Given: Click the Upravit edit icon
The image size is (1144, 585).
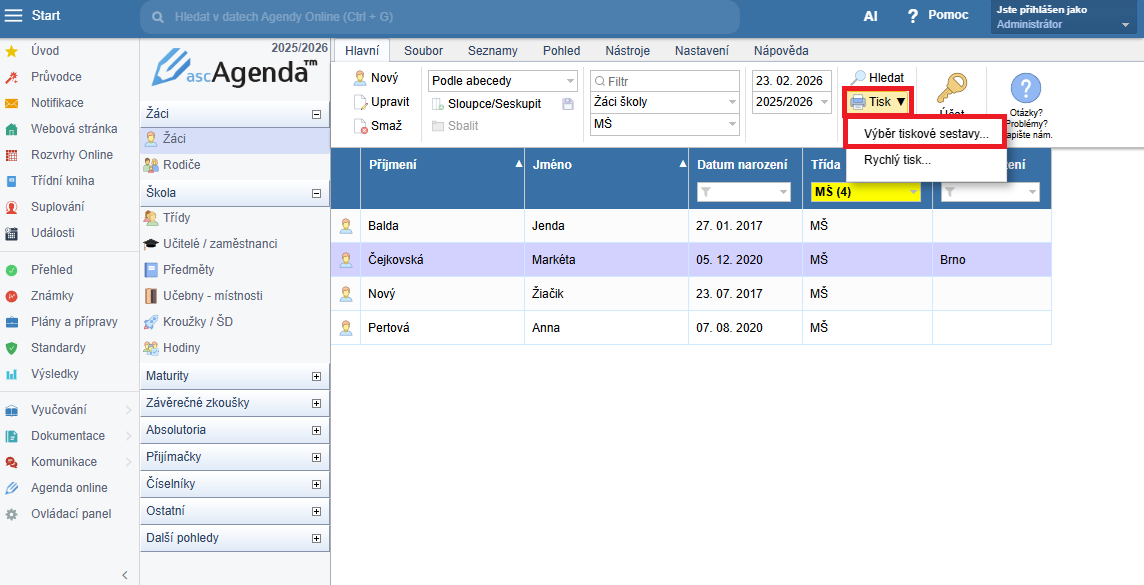Looking at the screenshot, I should pos(360,102).
